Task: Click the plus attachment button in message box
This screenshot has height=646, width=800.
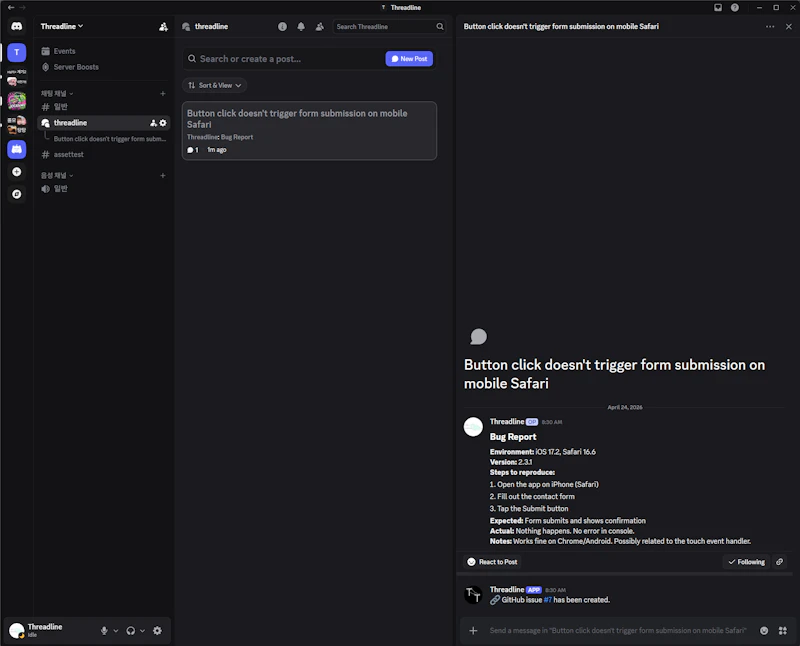Action: click(473, 631)
